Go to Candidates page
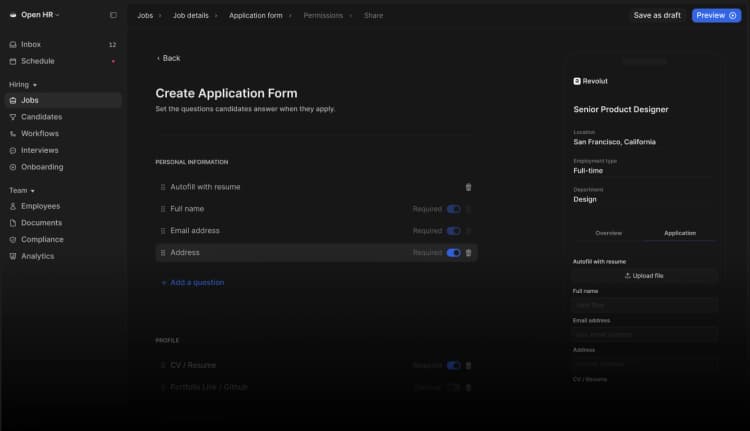This screenshot has height=431, width=750. [63, 117]
